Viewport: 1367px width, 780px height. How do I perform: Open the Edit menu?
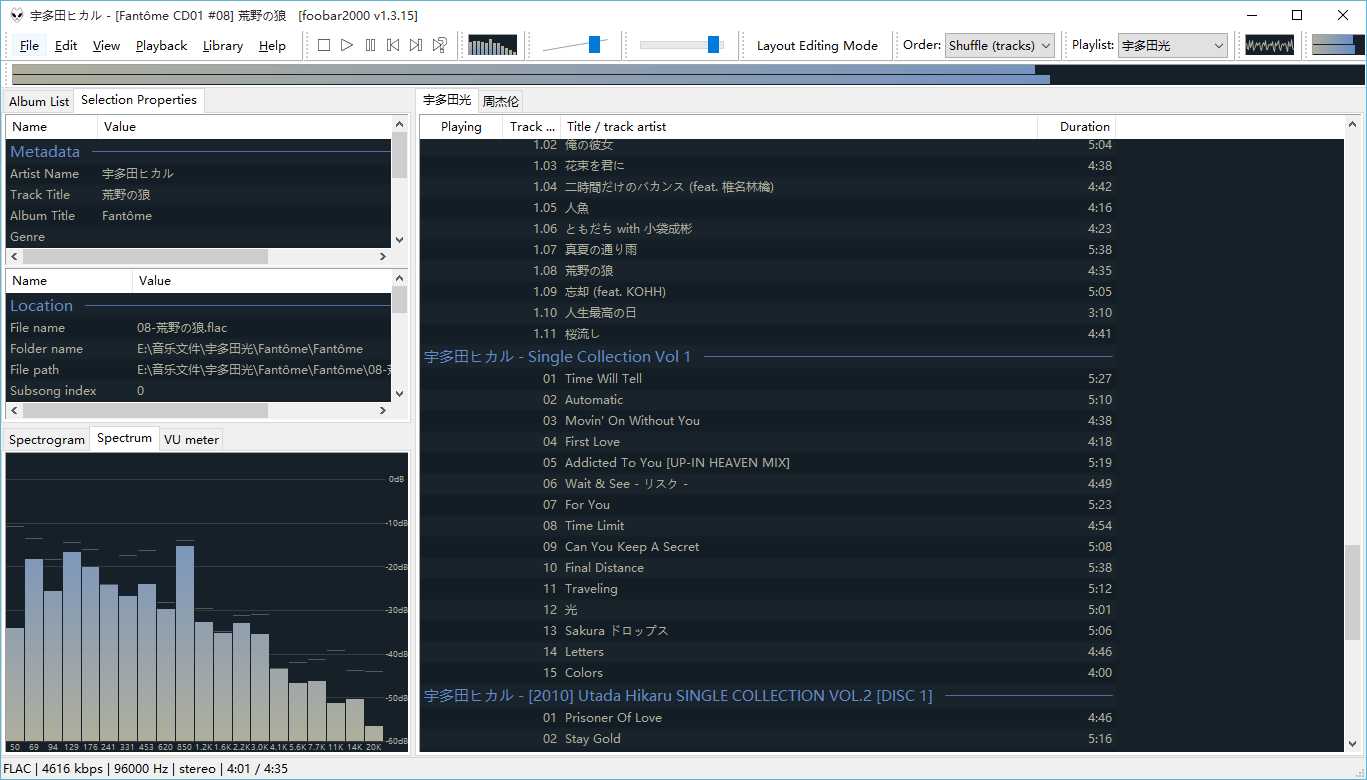(66, 45)
